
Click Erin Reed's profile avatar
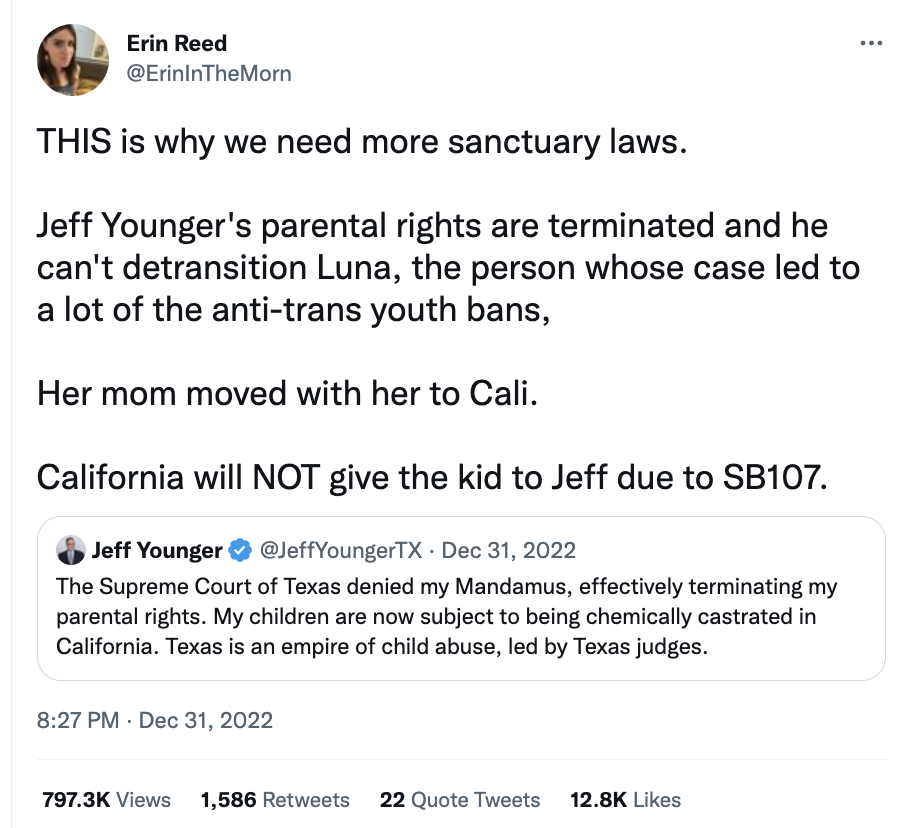[x=72, y=60]
